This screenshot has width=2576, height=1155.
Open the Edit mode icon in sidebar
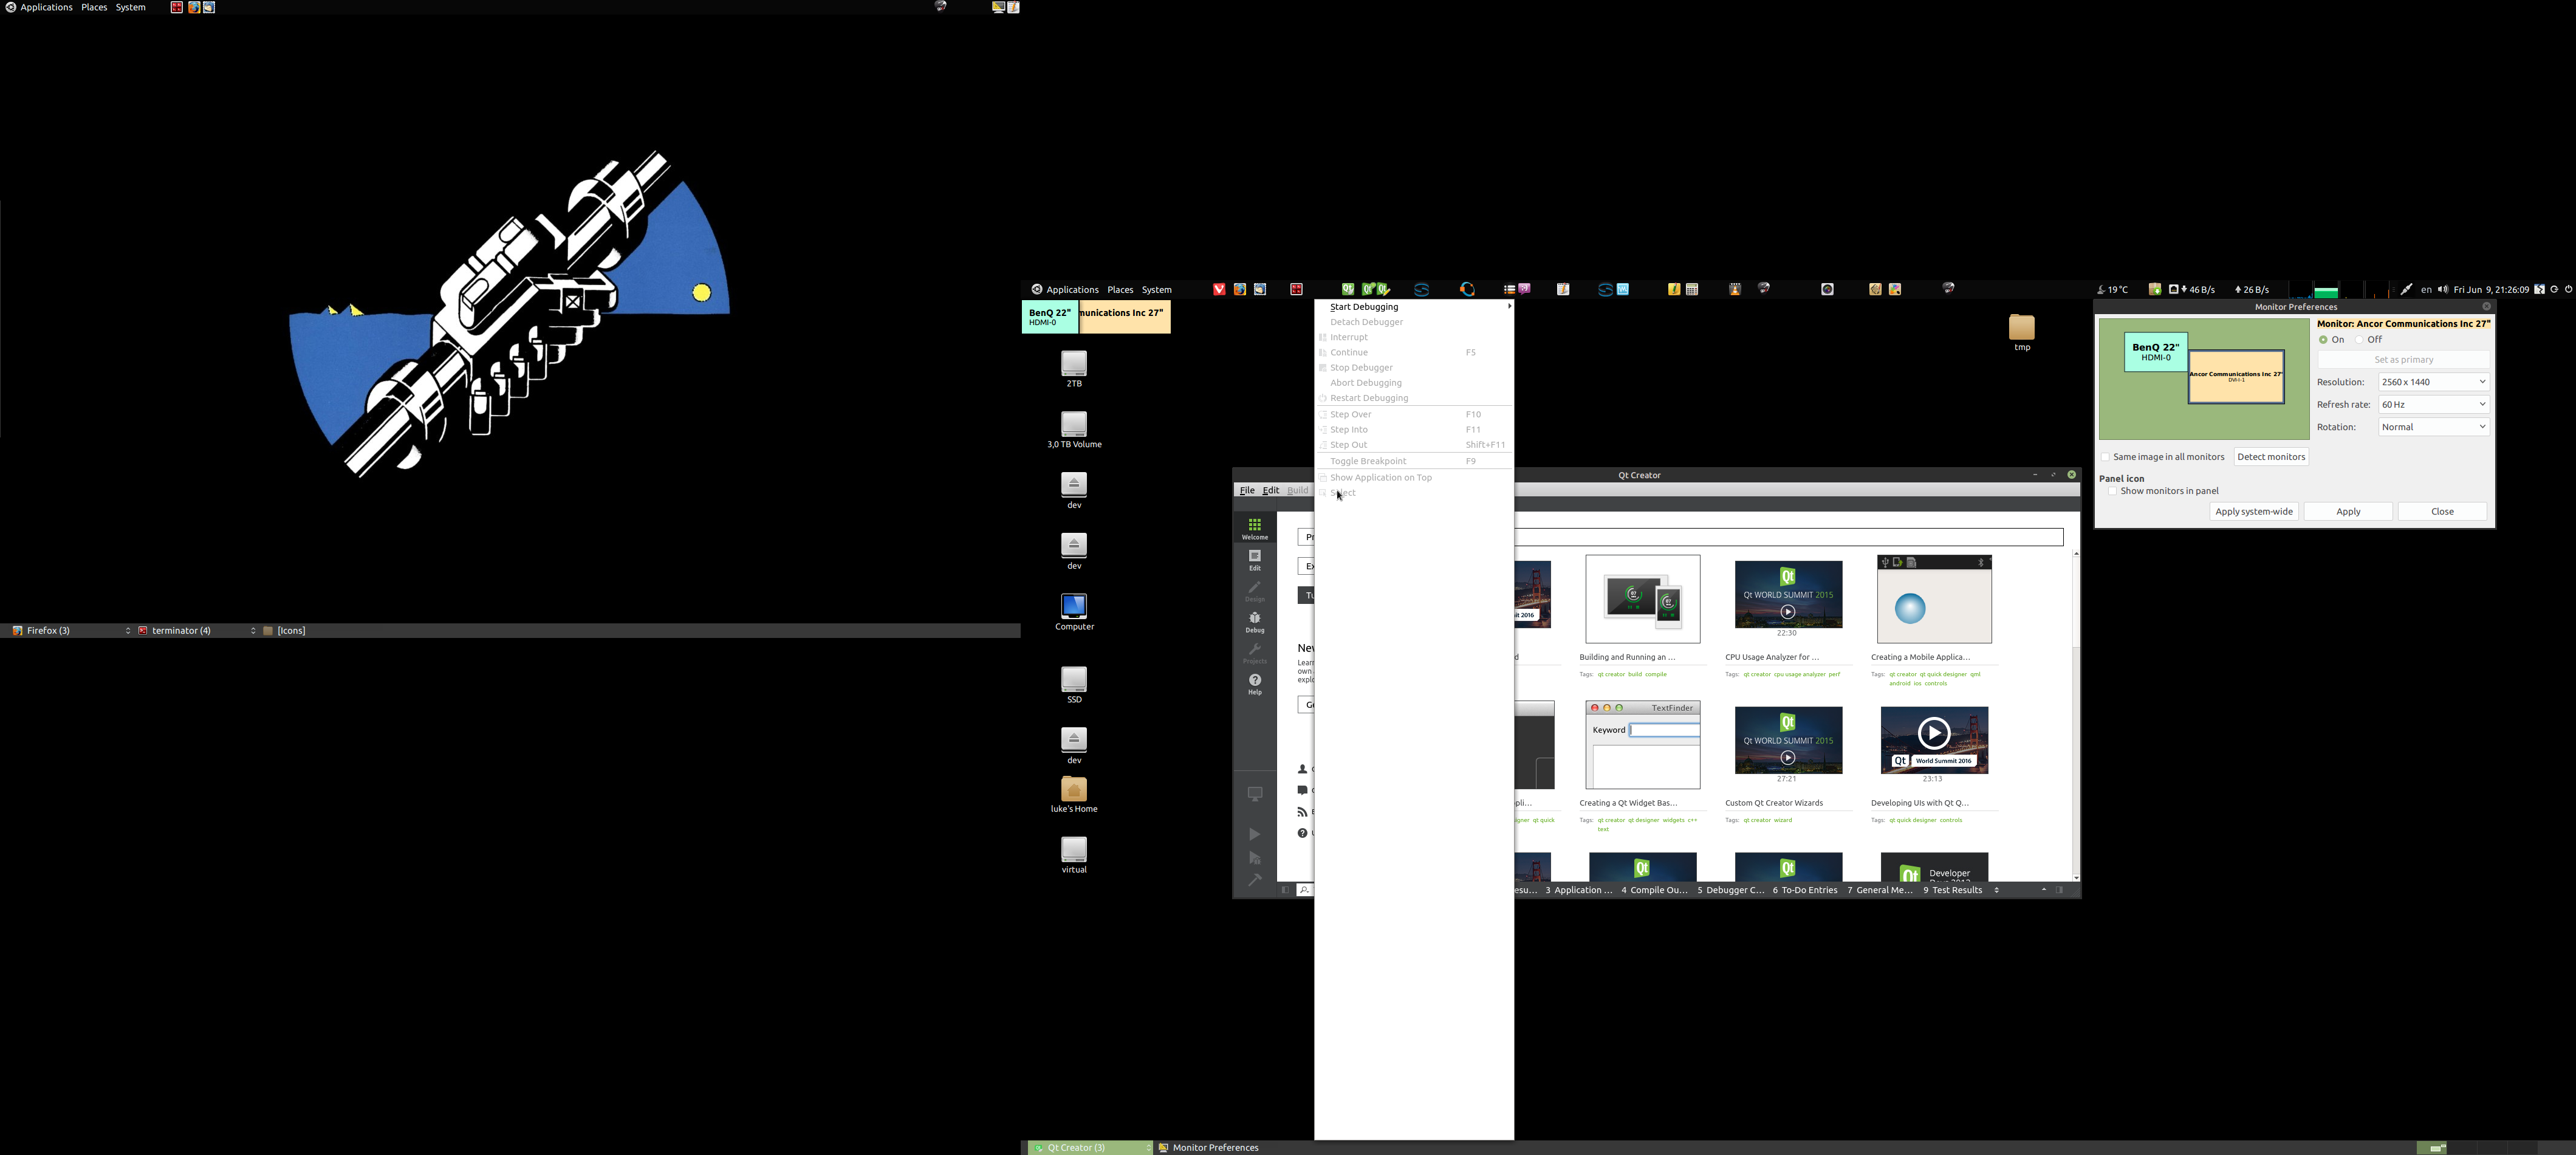click(x=1254, y=559)
